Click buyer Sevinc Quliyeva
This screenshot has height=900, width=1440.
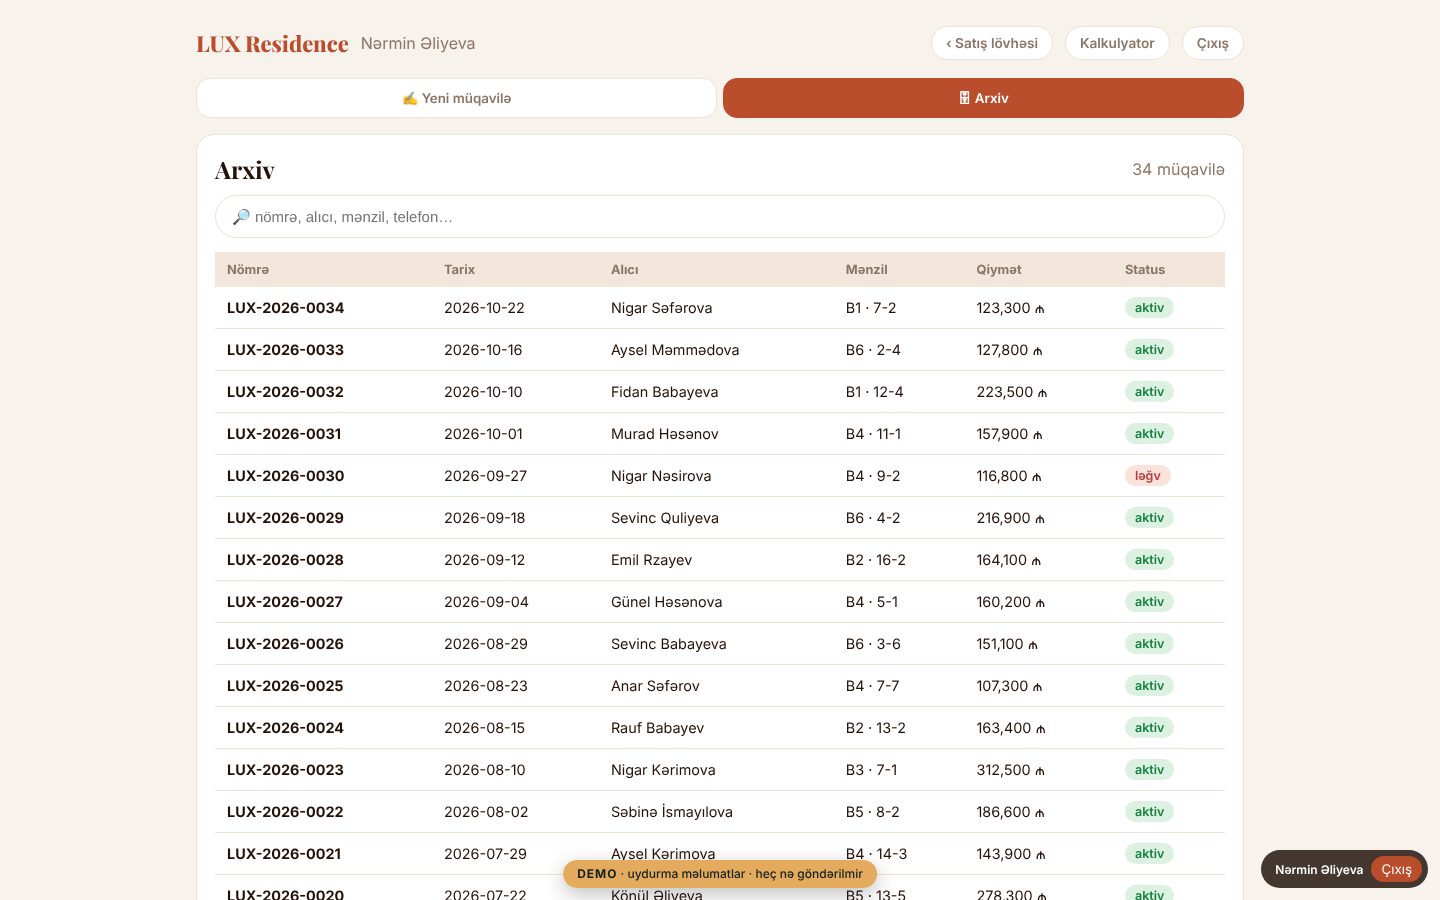[664, 518]
